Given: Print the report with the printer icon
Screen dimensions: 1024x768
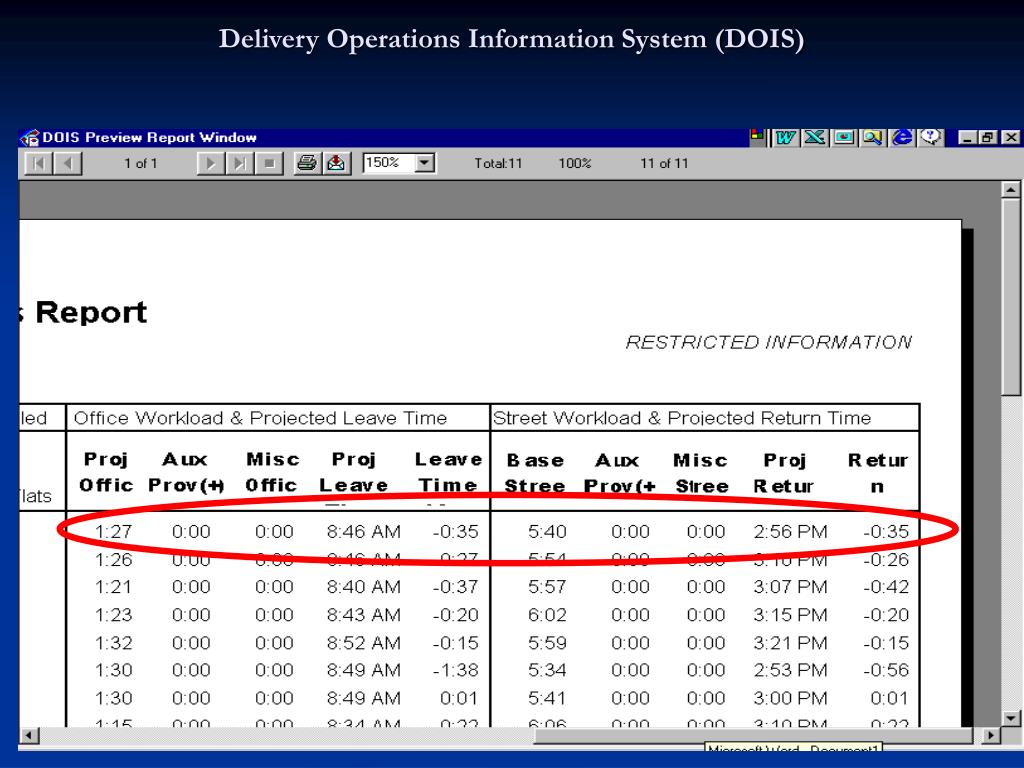Looking at the screenshot, I should 307,163.
